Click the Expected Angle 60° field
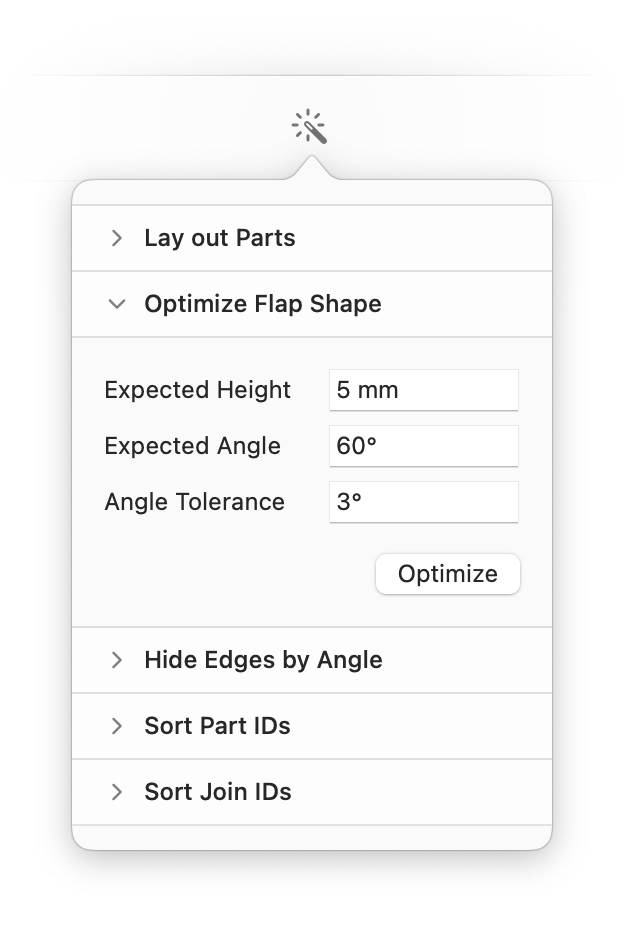 tap(423, 446)
